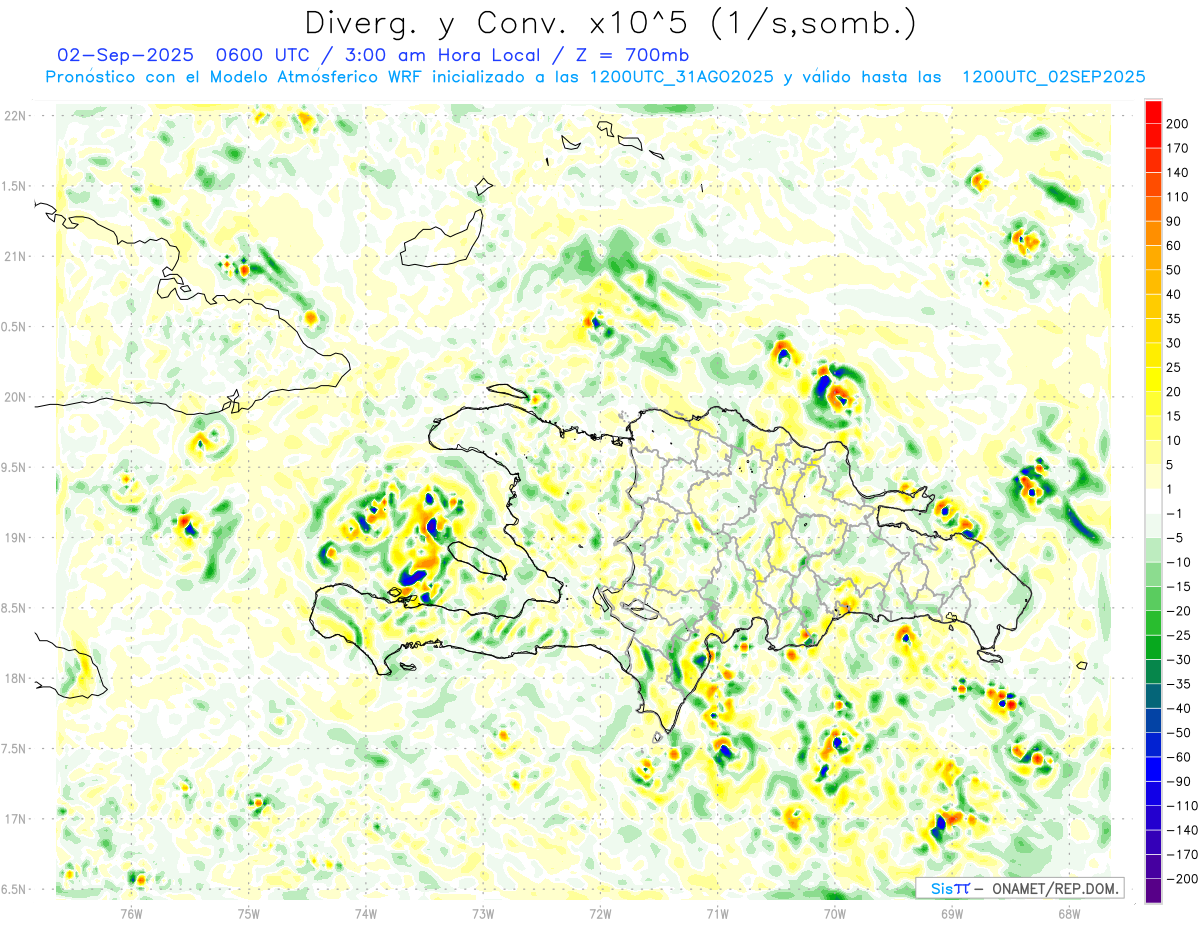This screenshot has height=927, width=1200.
Task: Click the '73W' longitude label
Action: point(483,913)
